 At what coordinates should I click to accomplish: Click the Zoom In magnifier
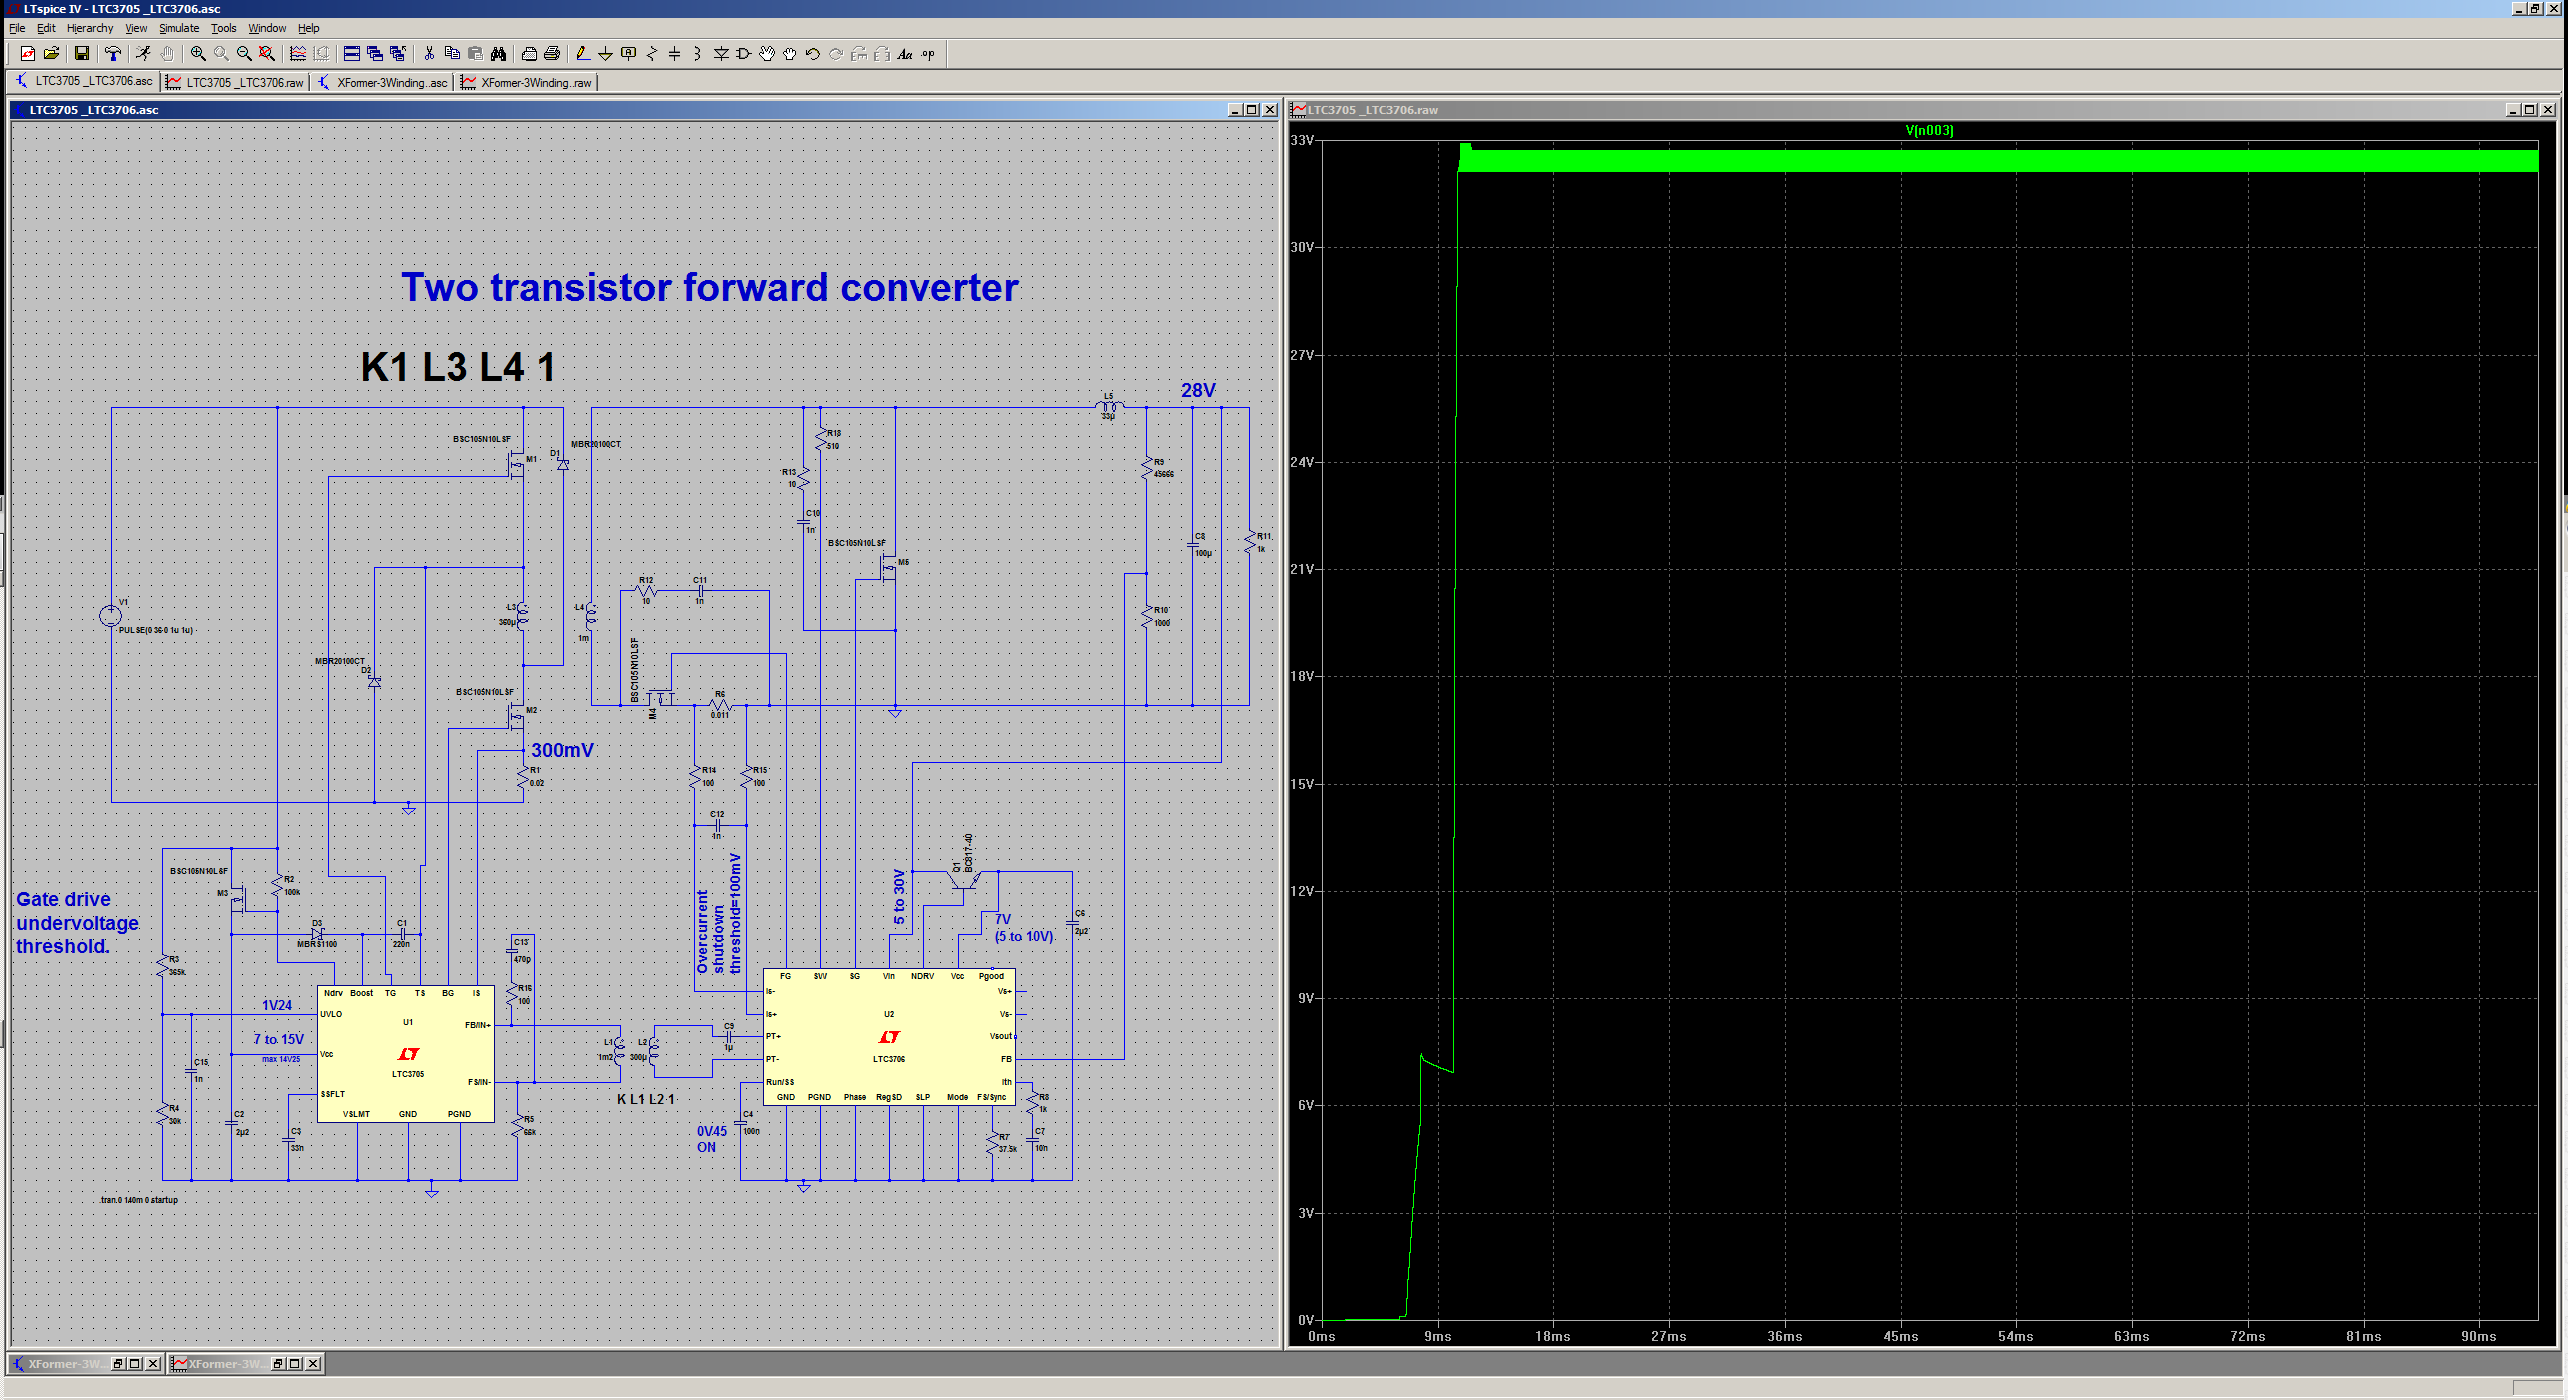coord(198,54)
